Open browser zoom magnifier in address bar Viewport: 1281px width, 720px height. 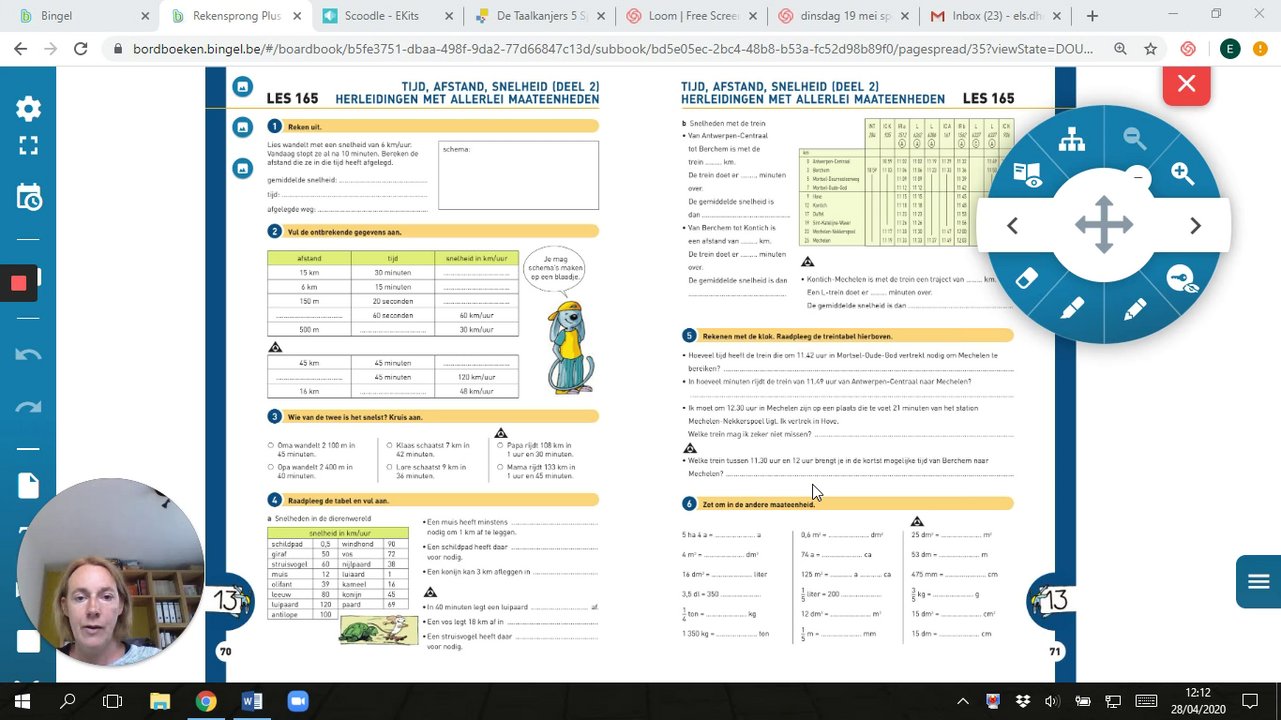pos(1120,49)
